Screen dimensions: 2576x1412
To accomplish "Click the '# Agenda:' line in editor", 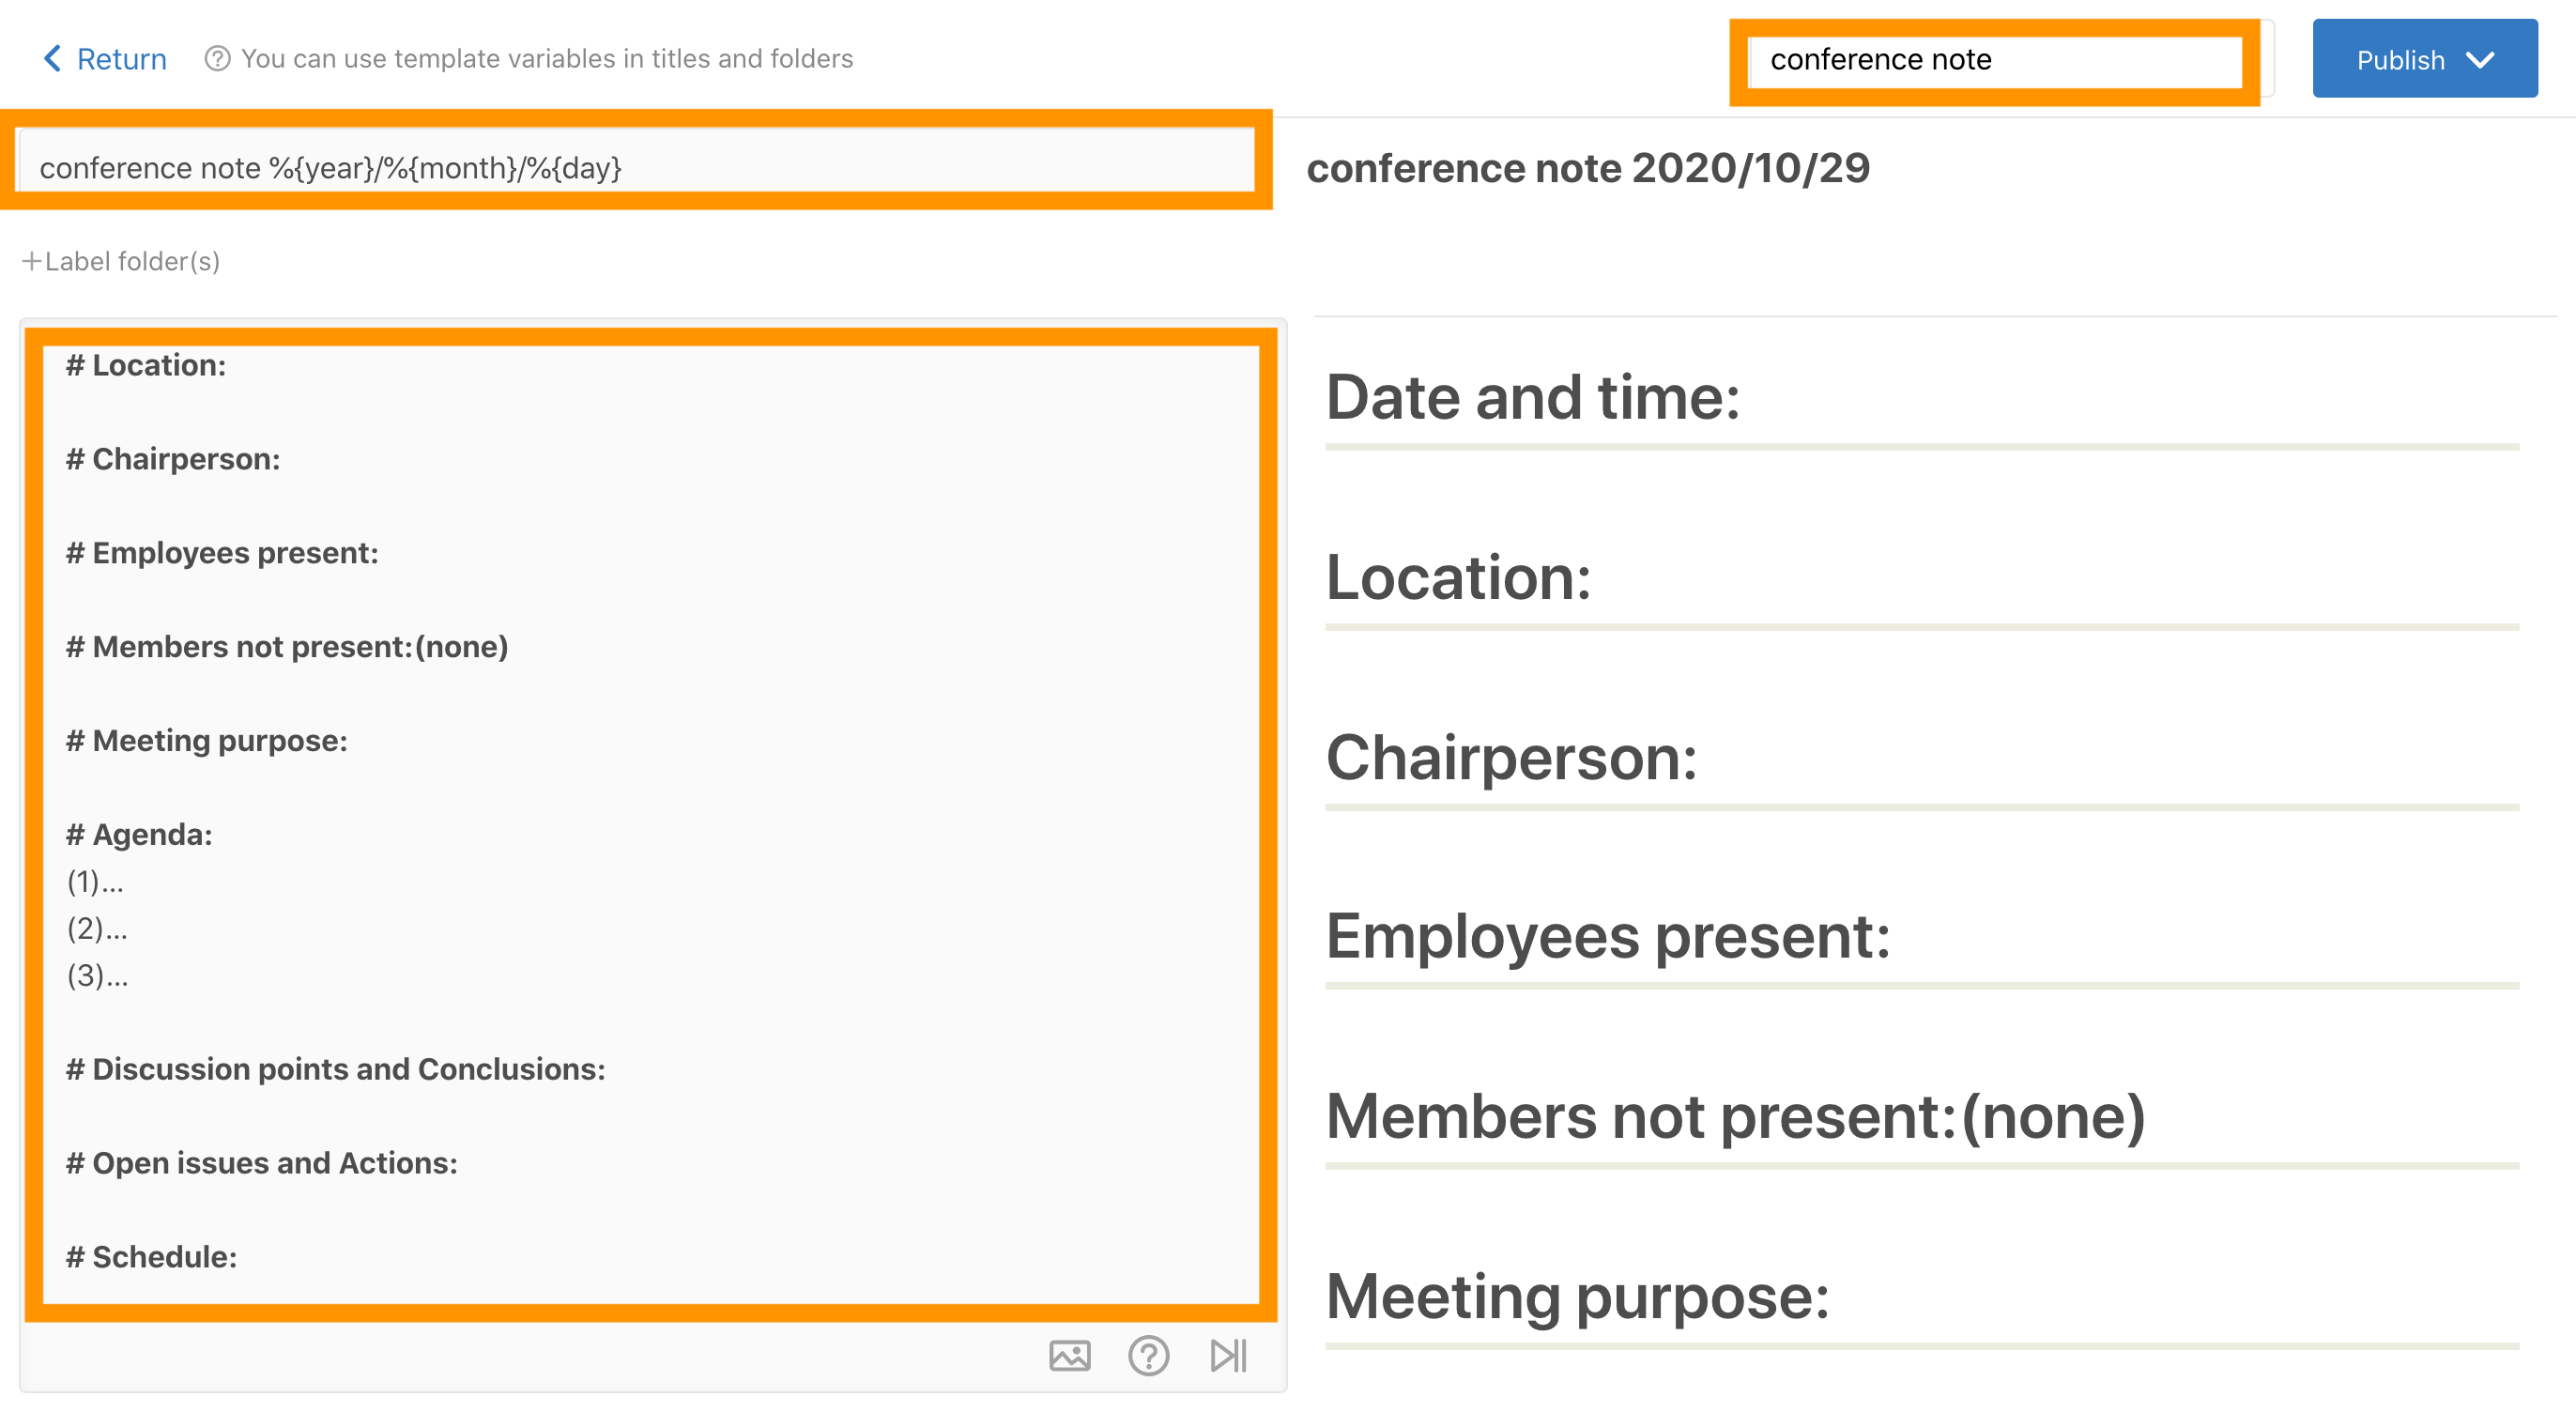I will (140, 834).
